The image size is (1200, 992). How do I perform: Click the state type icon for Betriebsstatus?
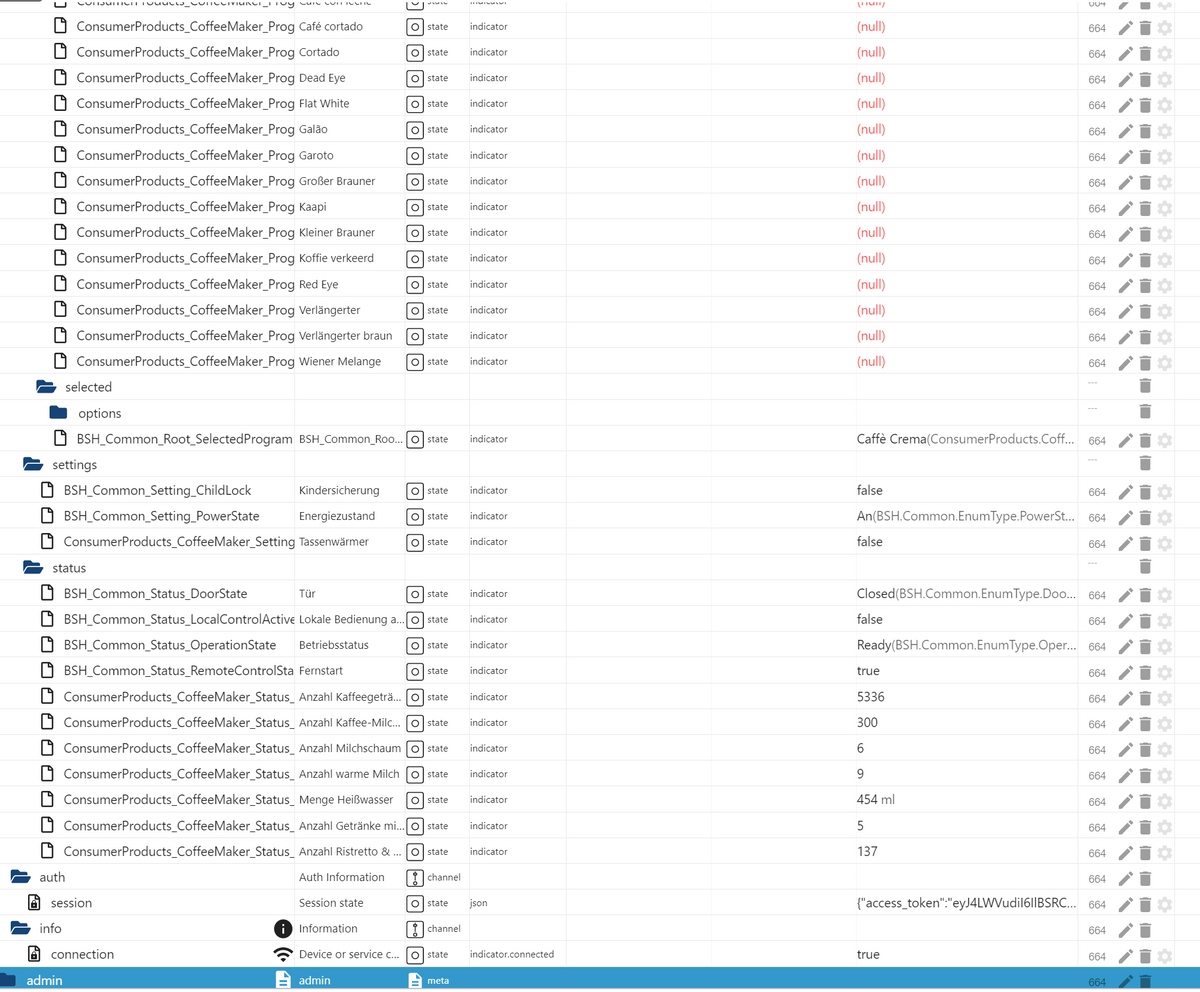pyautogui.click(x=416, y=645)
